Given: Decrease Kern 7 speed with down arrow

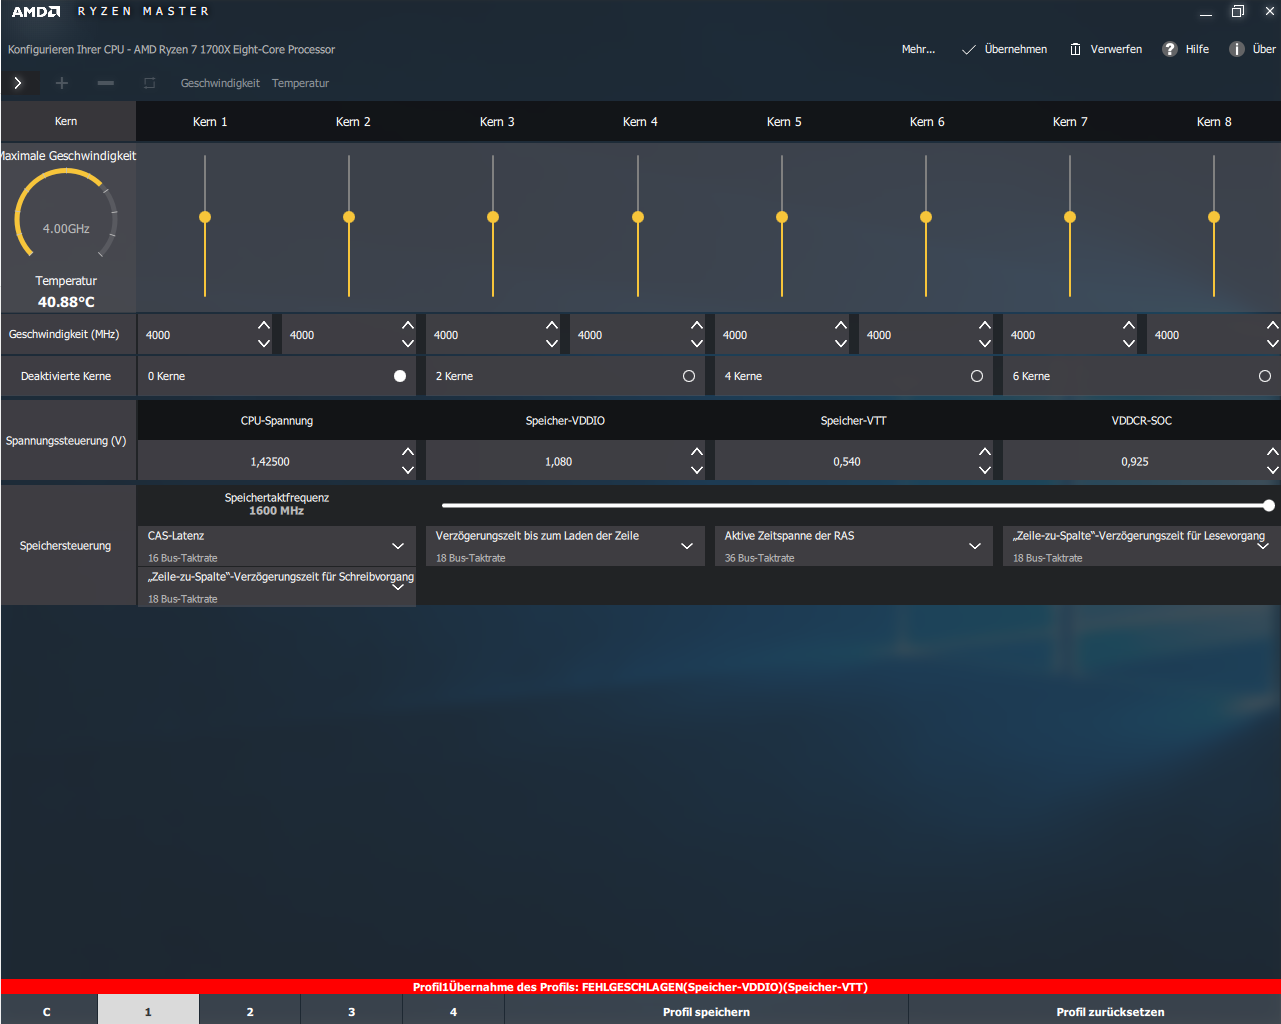Looking at the screenshot, I should coord(1129,343).
